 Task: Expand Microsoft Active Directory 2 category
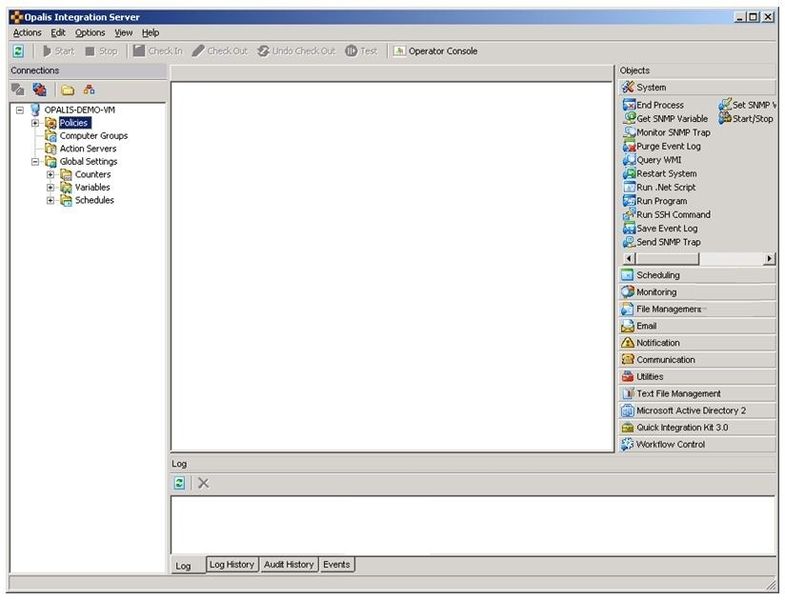pos(697,411)
